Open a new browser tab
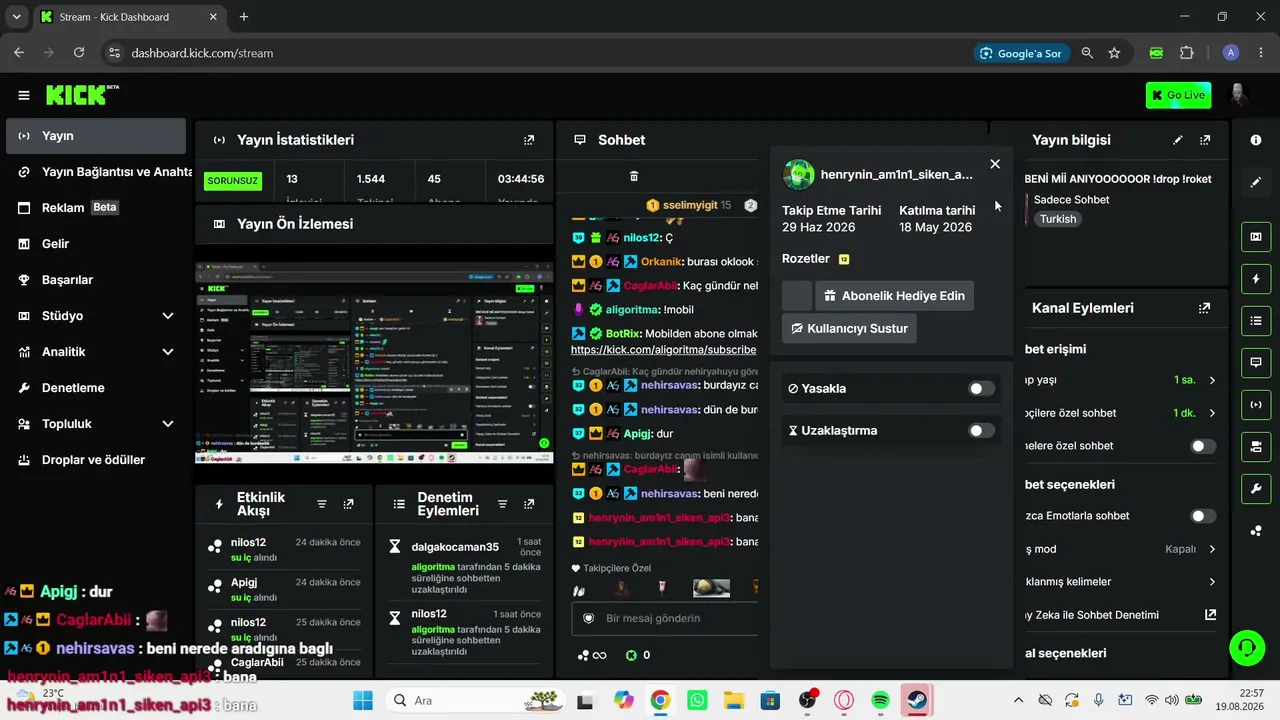The height and width of the screenshot is (720, 1280). [244, 17]
